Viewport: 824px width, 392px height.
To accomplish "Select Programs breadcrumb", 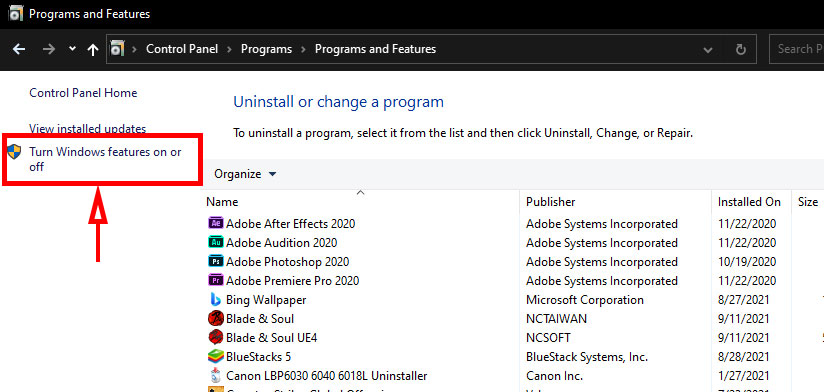I will tap(266, 49).
